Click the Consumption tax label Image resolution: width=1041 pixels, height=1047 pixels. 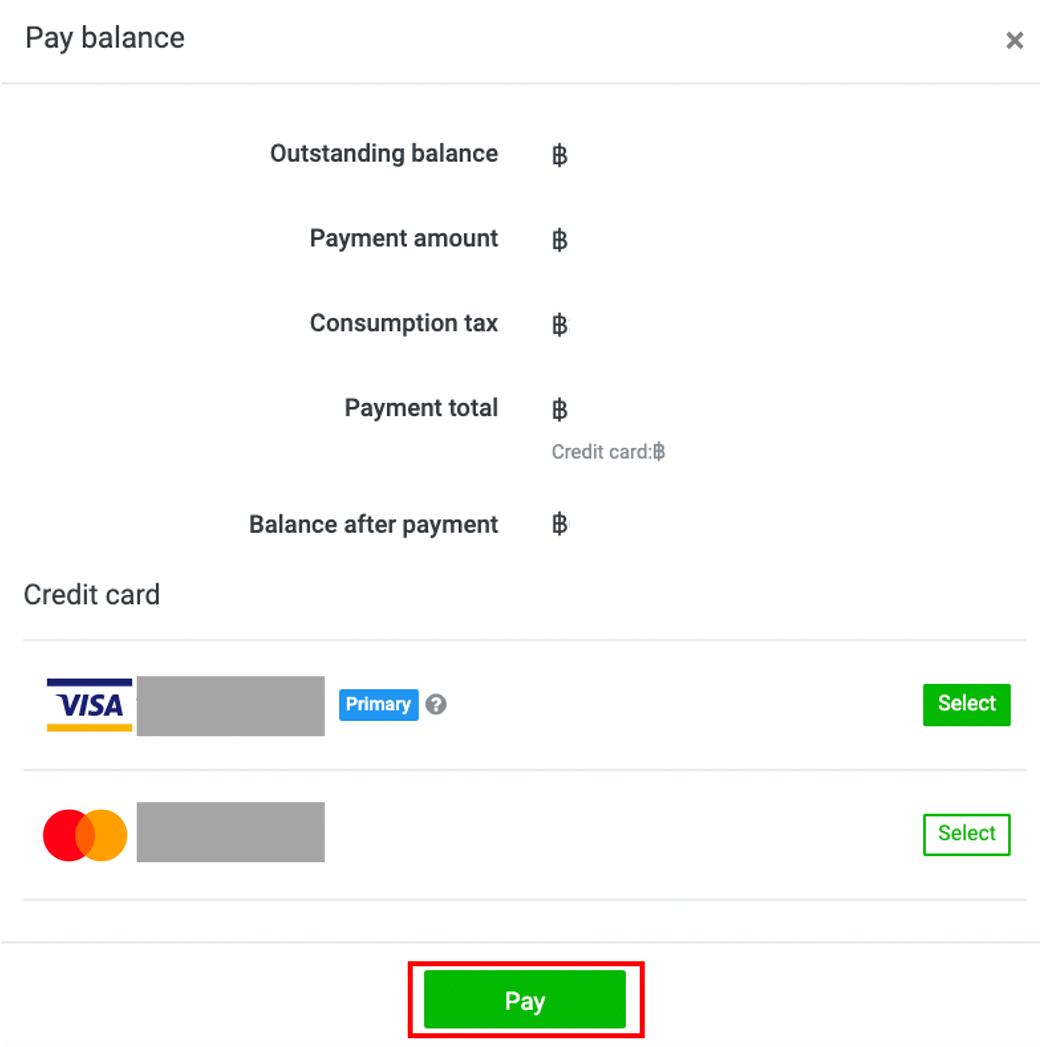[x=404, y=323]
